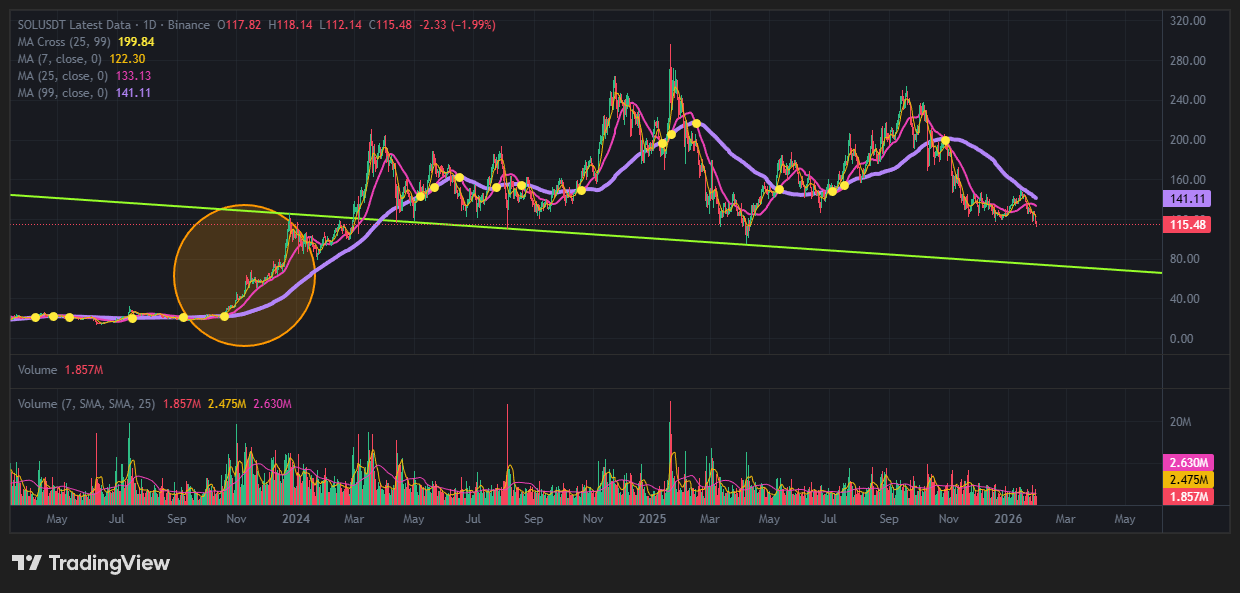The height and width of the screenshot is (593, 1240).
Task: Select the MA (7, close, 0) indicator legend
Action: click(62, 58)
